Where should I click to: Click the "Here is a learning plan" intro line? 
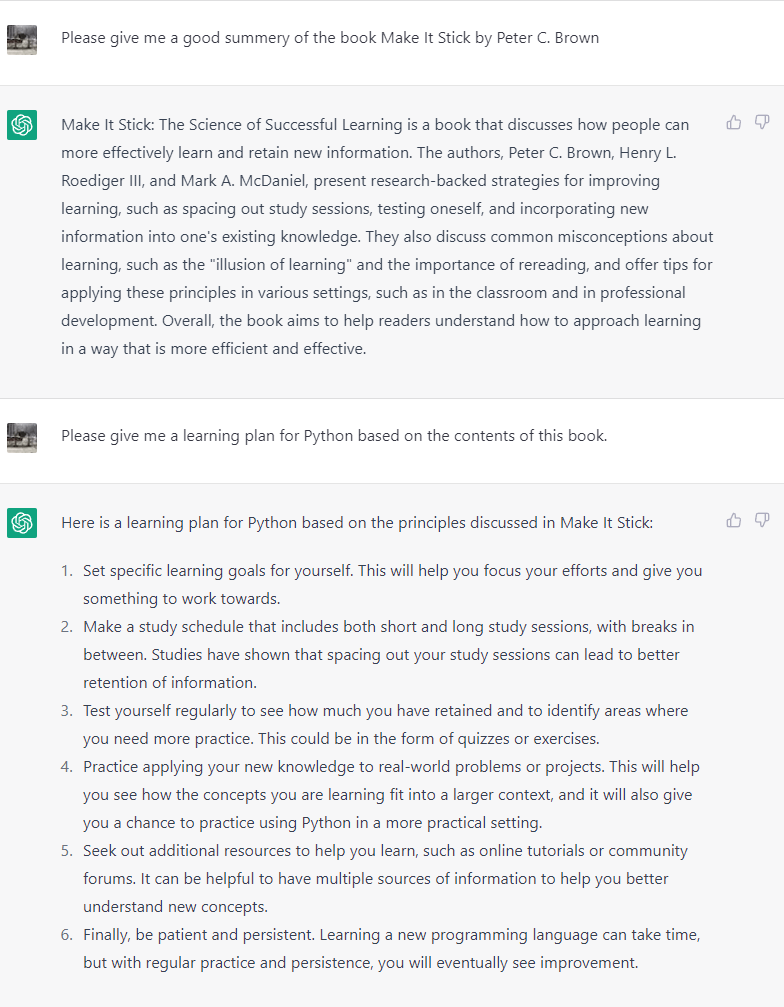pyautogui.click(x=357, y=522)
